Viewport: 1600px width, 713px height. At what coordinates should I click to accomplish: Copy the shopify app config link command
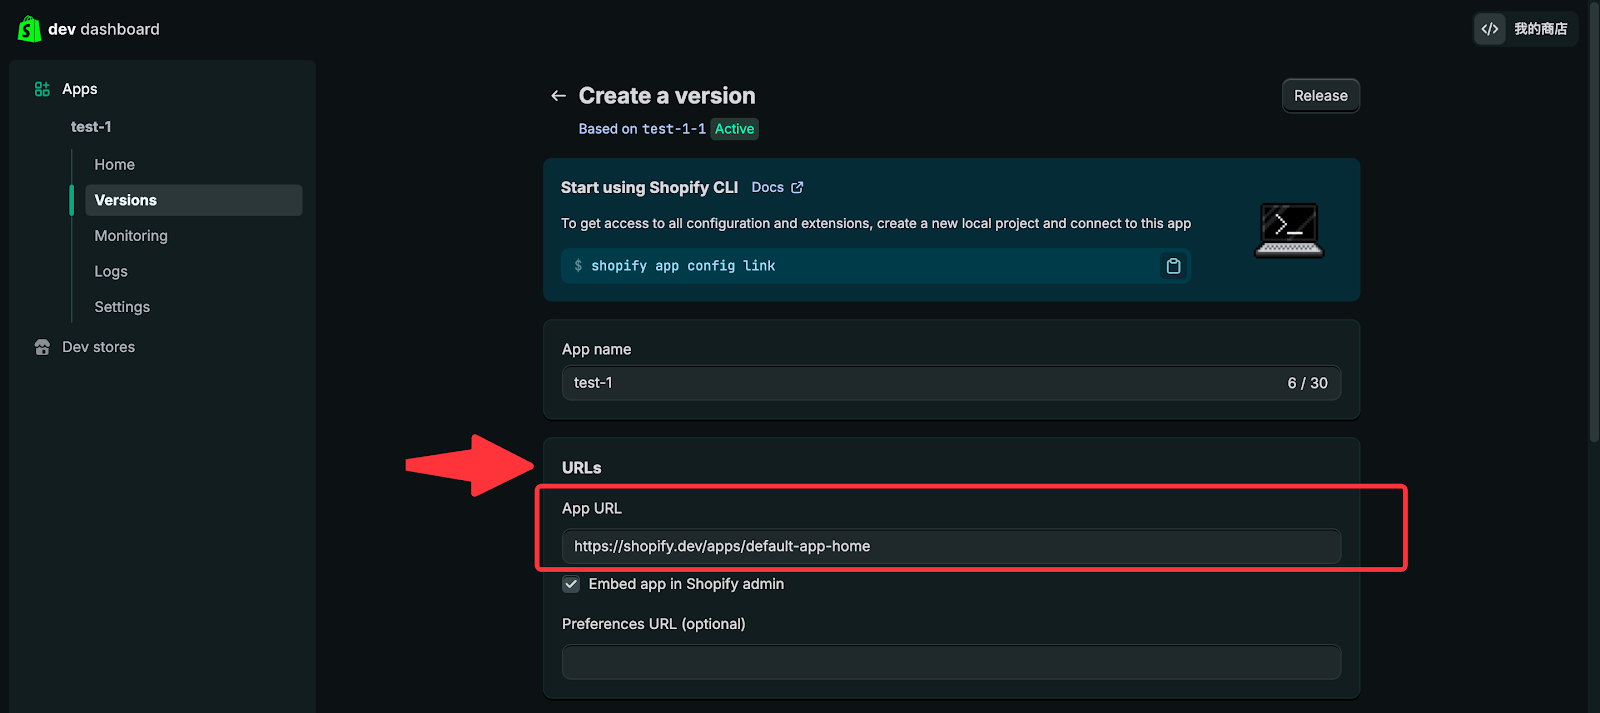[1173, 266]
